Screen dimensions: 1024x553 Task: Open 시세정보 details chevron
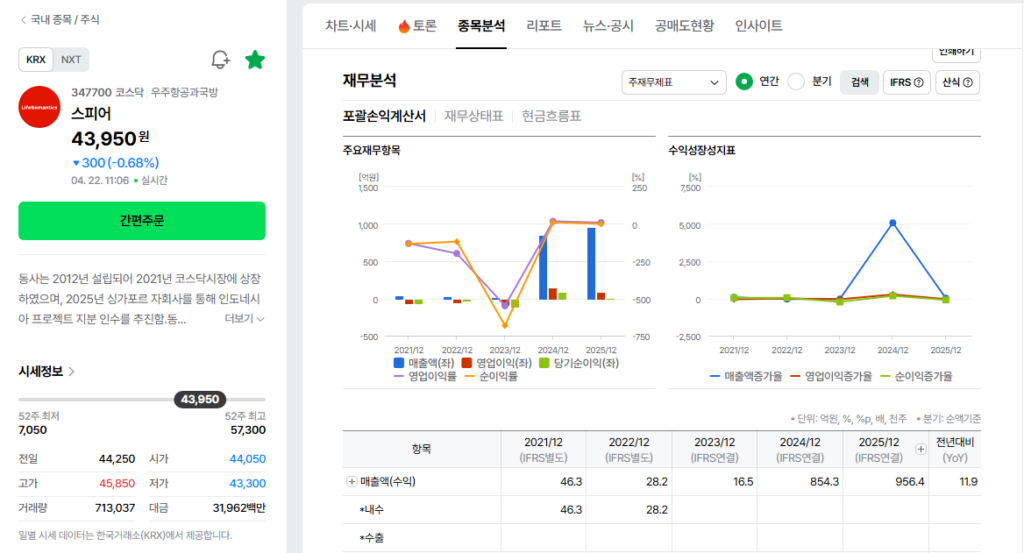[x=72, y=371]
